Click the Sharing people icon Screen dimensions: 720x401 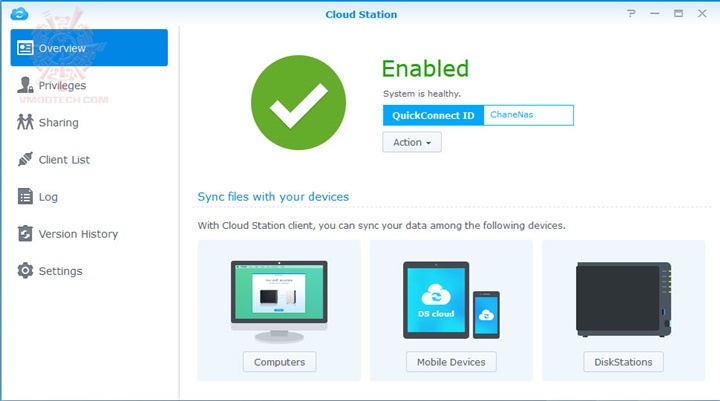[x=25, y=122]
